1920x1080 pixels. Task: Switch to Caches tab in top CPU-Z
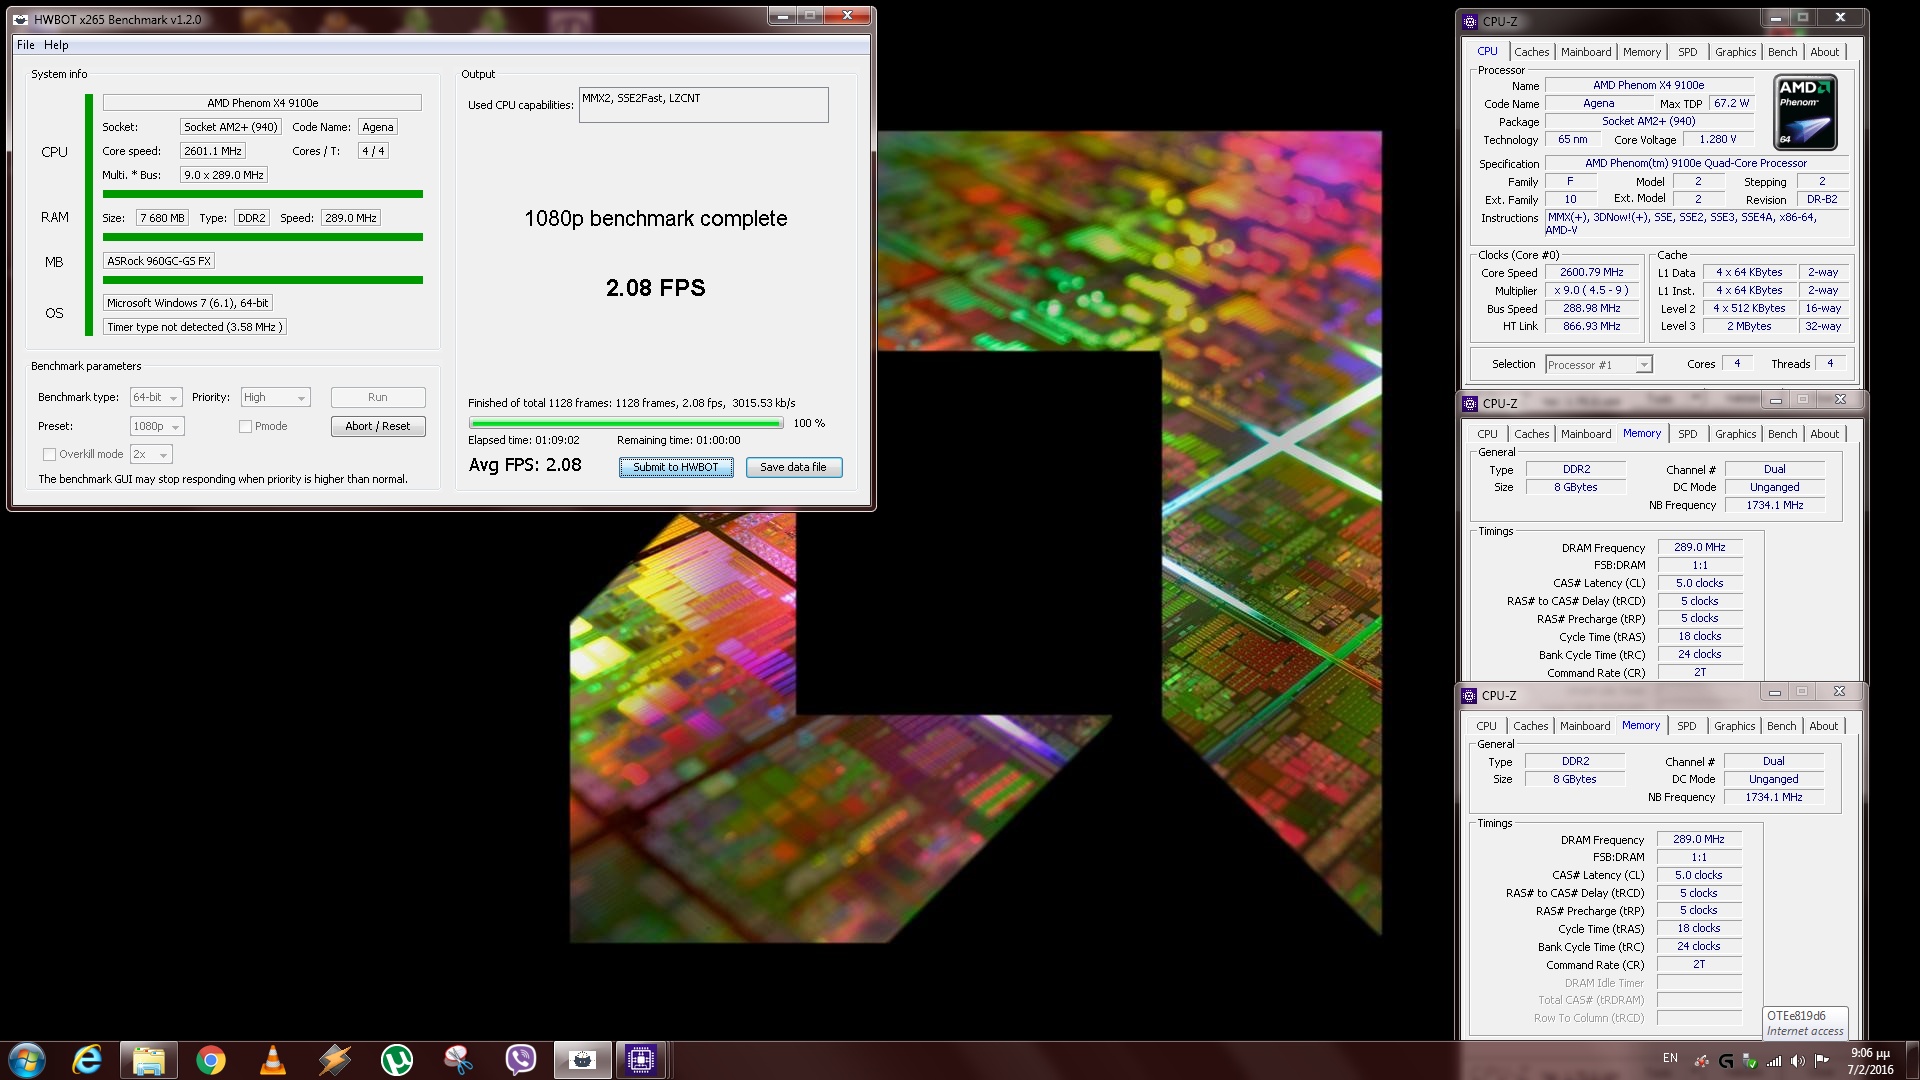coord(1531,52)
